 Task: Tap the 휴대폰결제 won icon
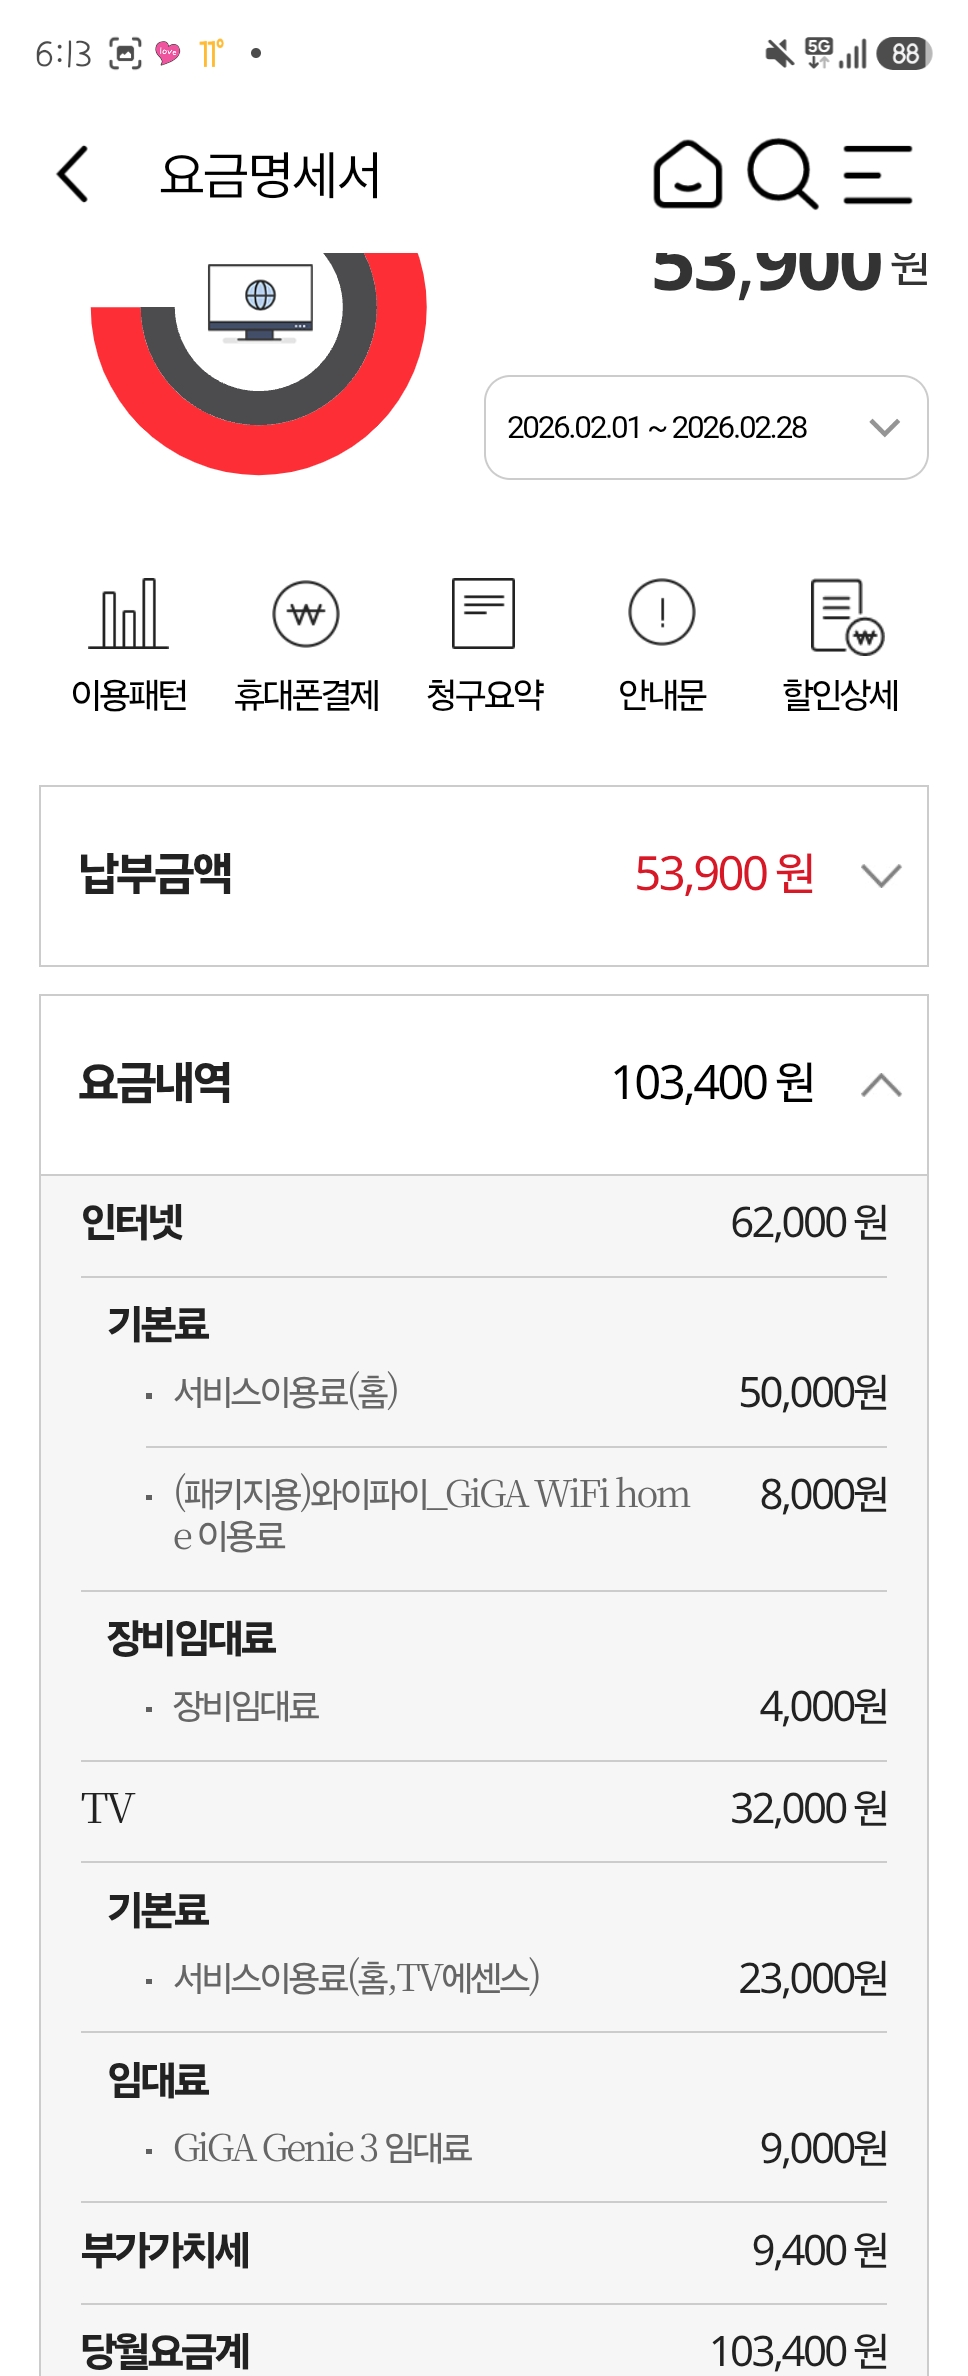(306, 613)
